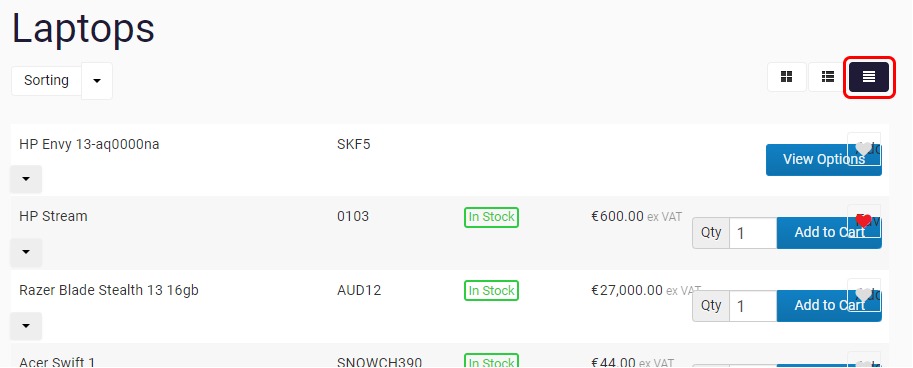913x368 pixels.
Task: Add Razer Blade Stealth to cart
Action: [829, 306]
